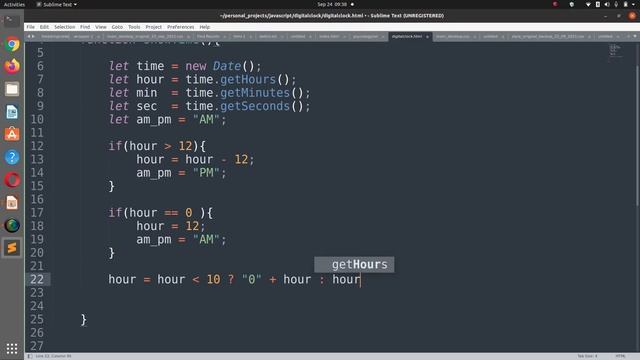Open the Help menu
The width and height of the screenshot is (640, 360).
[x=204, y=27]
